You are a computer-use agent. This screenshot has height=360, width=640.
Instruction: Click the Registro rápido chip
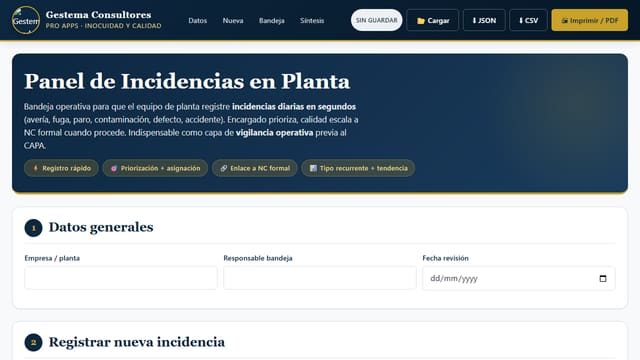click(x=61, y=168)
